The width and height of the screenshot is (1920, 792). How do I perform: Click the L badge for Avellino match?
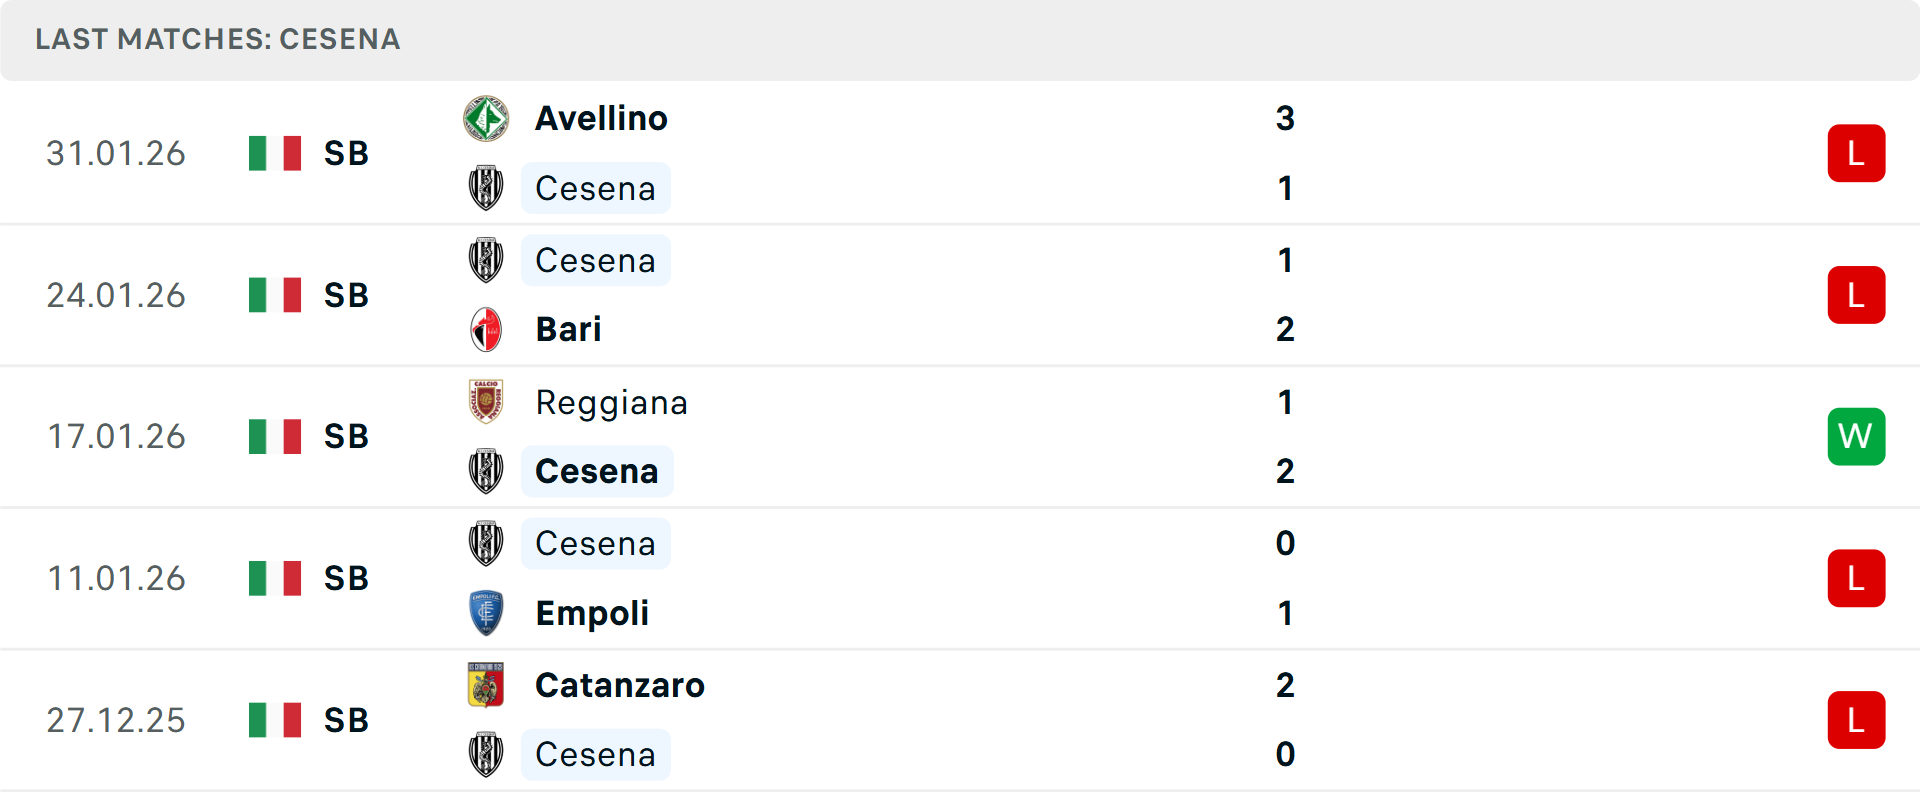pyautogui.click(x=1856, y=153)
